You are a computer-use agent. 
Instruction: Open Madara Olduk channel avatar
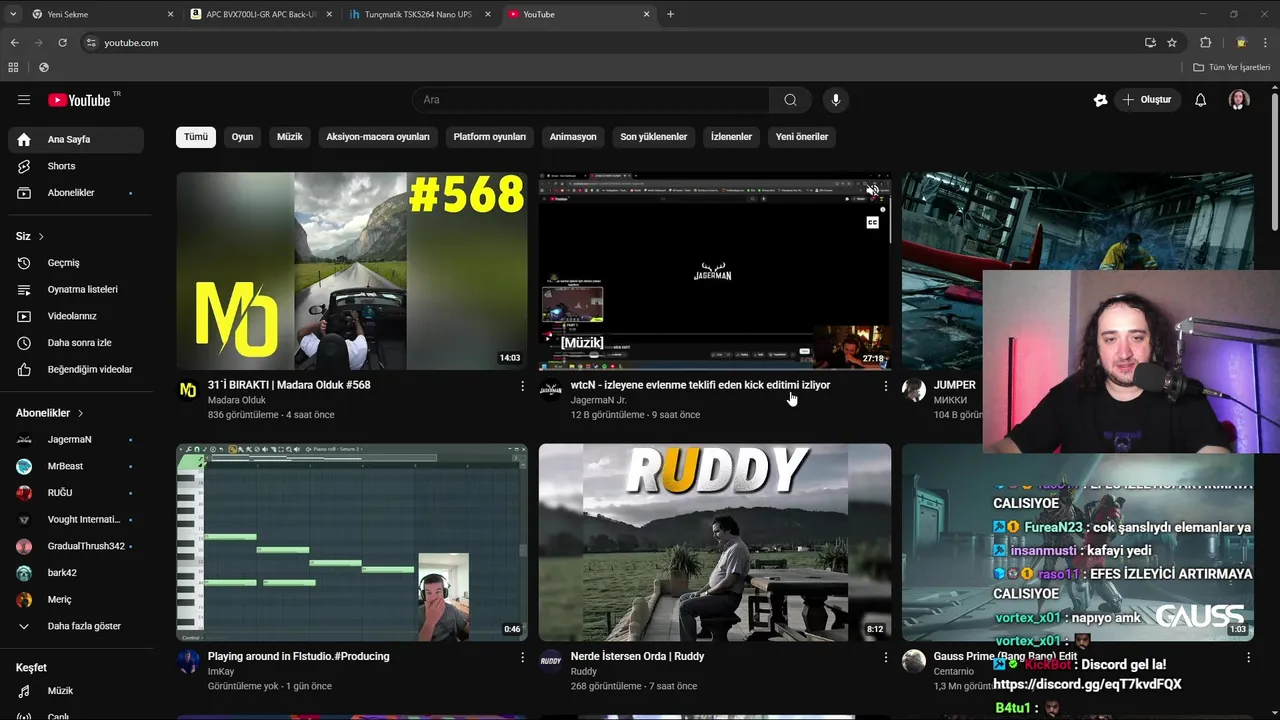click(188, 390)
